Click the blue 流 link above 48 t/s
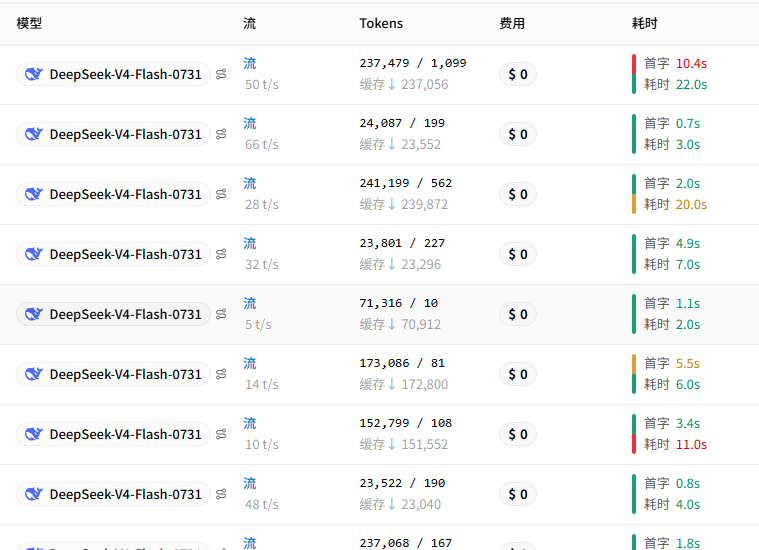This screenshot has width=759, height=550. click(x=250, y=484)
